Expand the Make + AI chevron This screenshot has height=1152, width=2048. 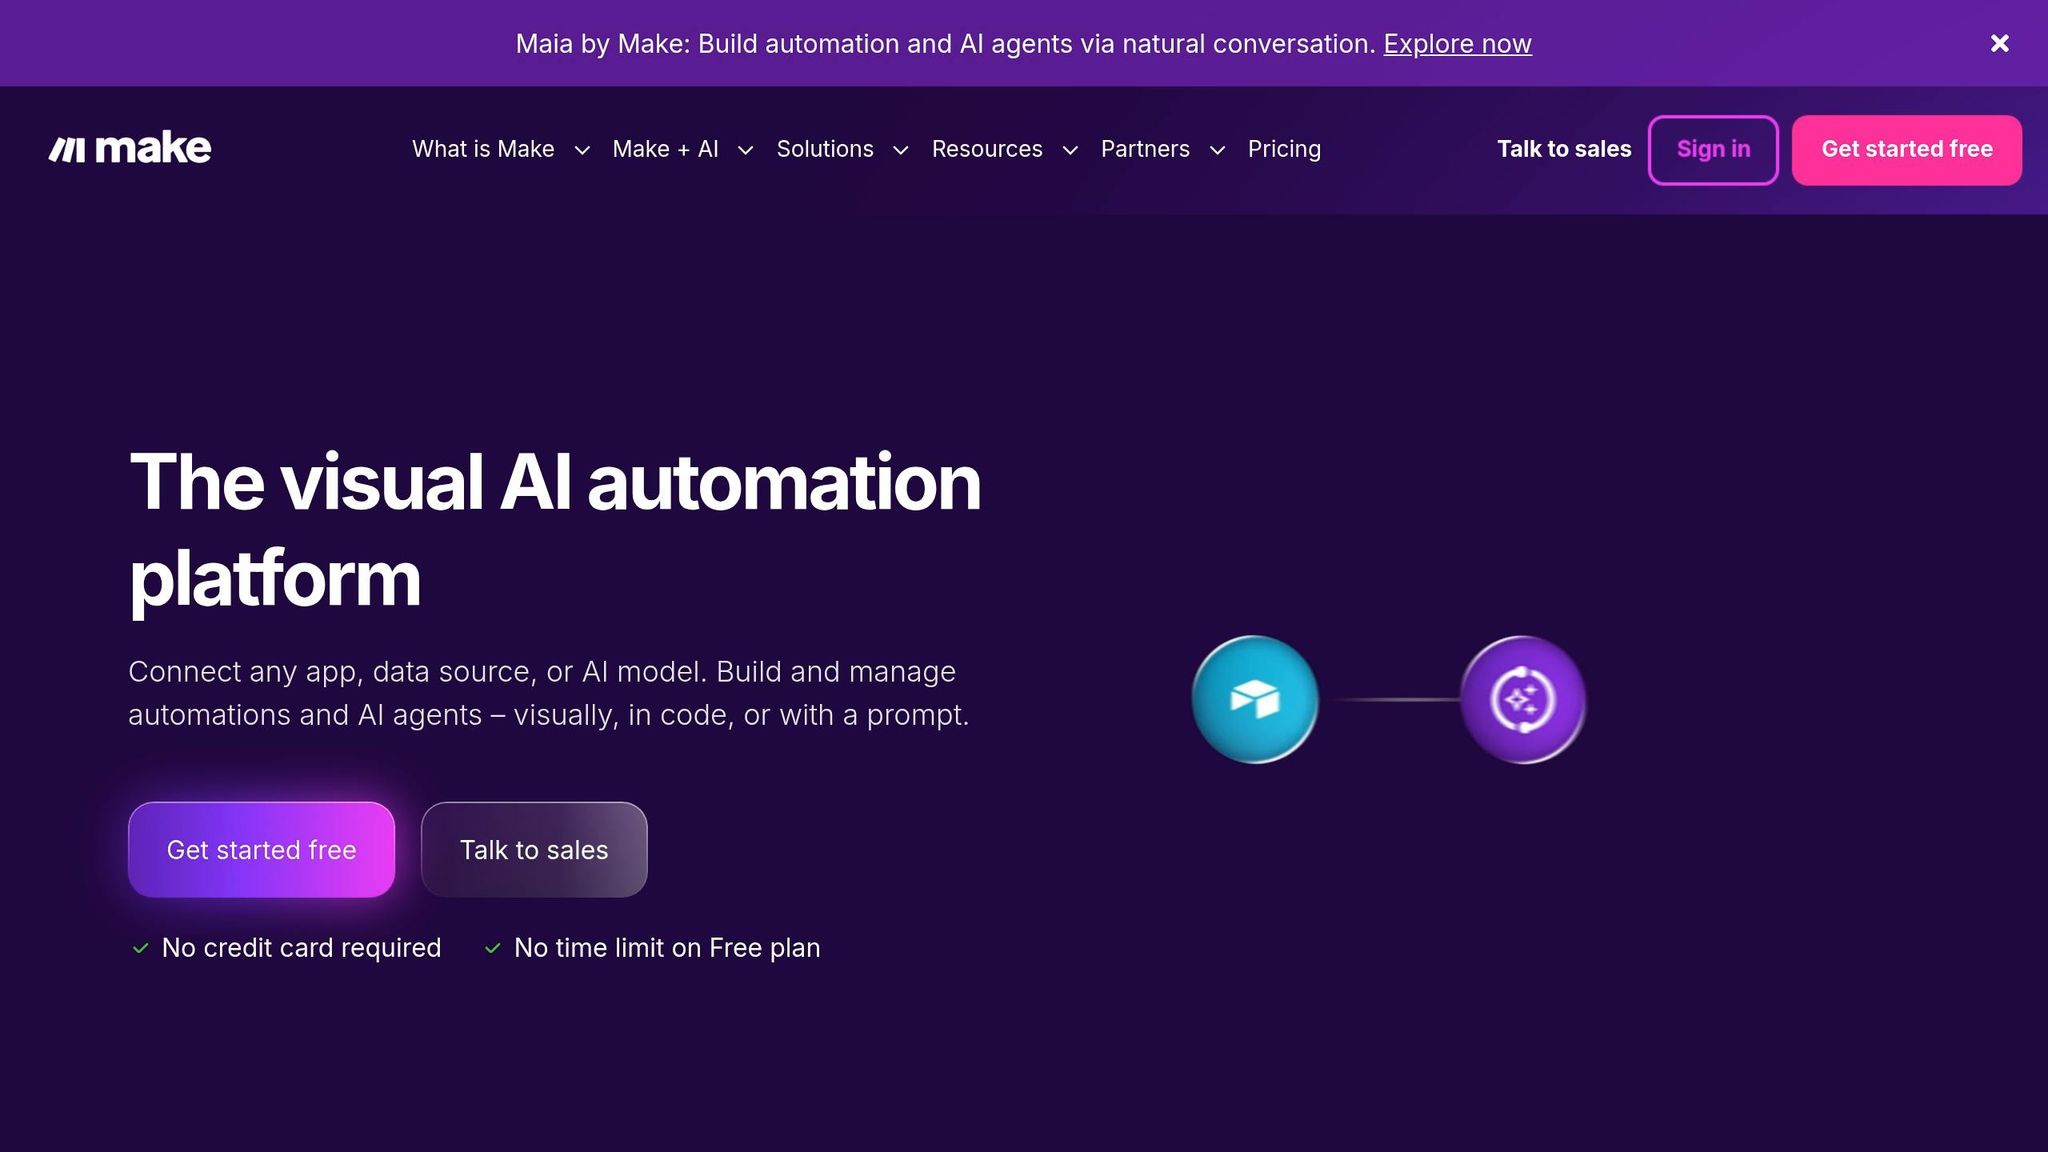[x=745, y=150]
